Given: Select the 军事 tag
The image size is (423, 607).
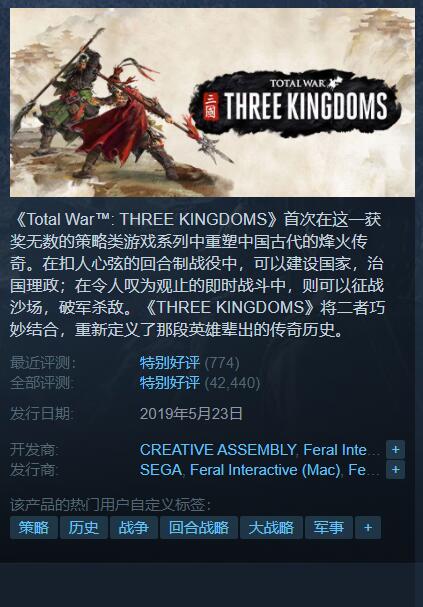Looking at the screenshot, I should (329, 527).
